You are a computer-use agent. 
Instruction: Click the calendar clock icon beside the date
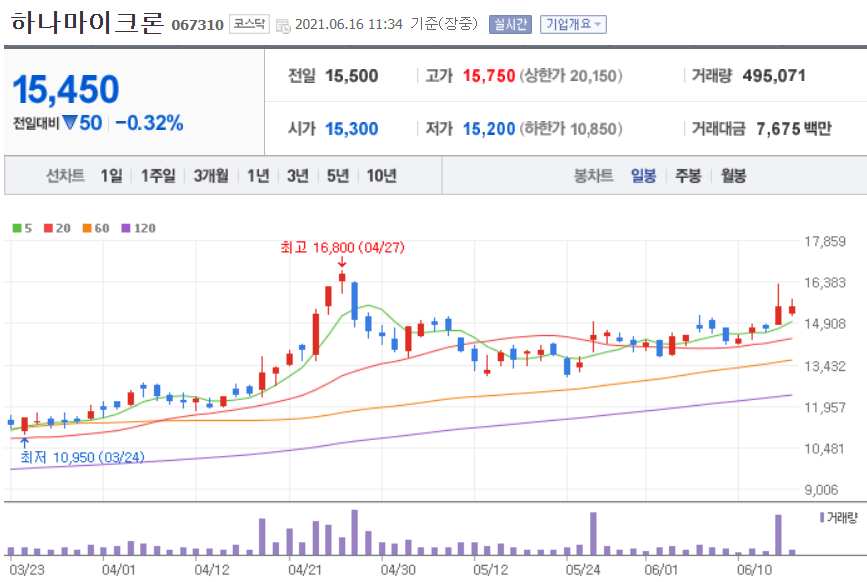[283, 25]
